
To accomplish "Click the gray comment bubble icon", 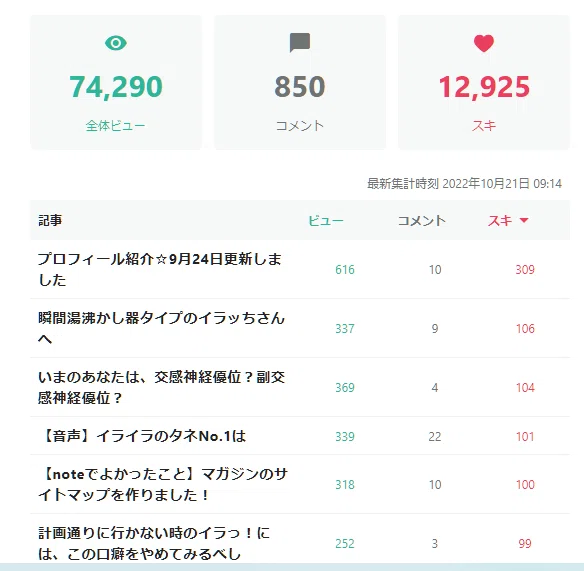I will click(300, 42).
